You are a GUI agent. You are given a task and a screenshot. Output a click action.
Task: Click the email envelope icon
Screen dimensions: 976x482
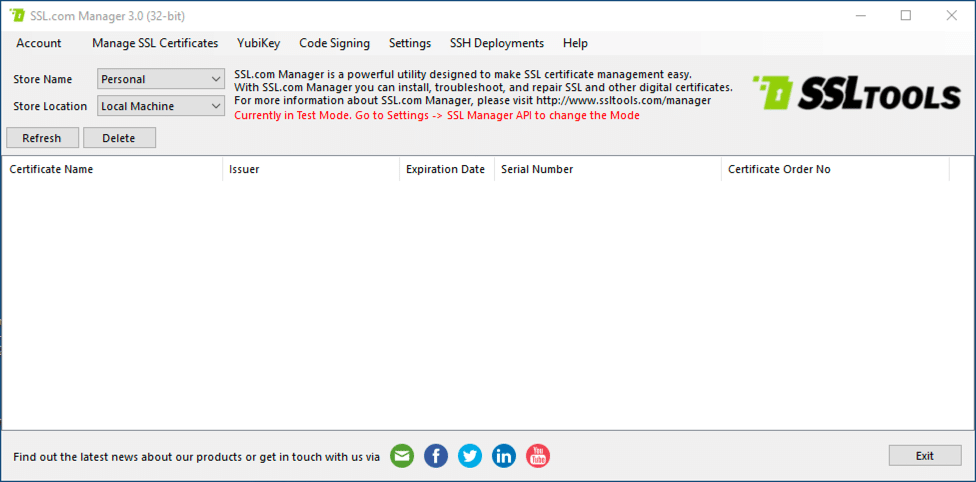402,456
